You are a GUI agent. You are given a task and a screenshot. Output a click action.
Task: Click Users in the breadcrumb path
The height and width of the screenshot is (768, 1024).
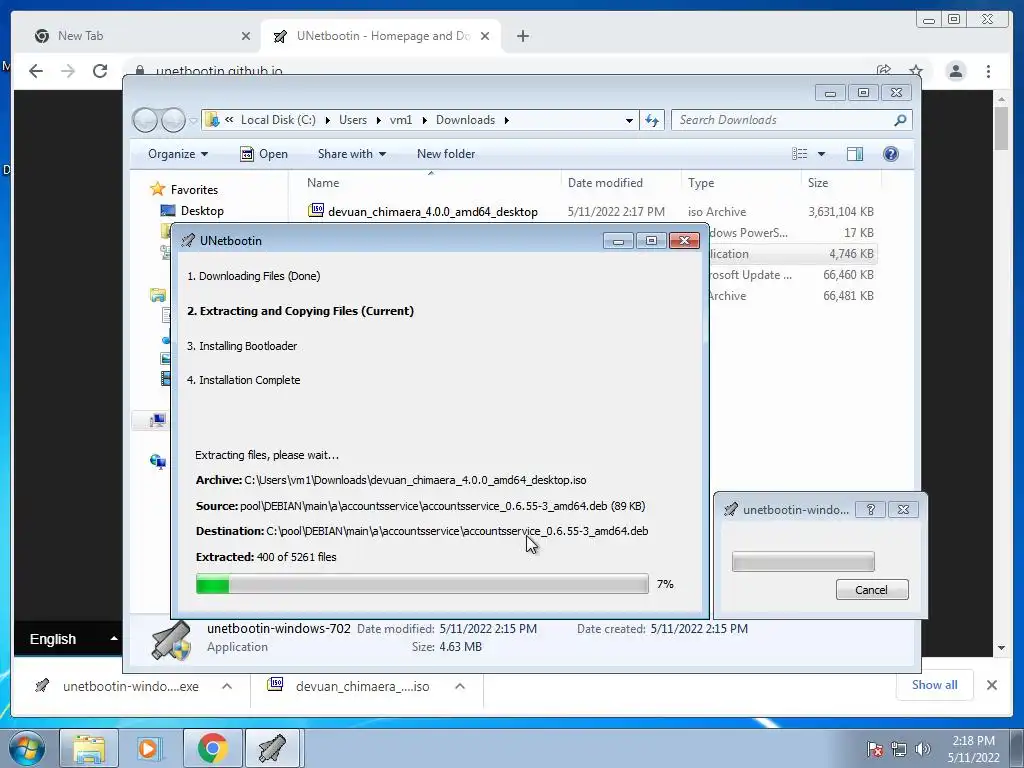tap(353, 120)
